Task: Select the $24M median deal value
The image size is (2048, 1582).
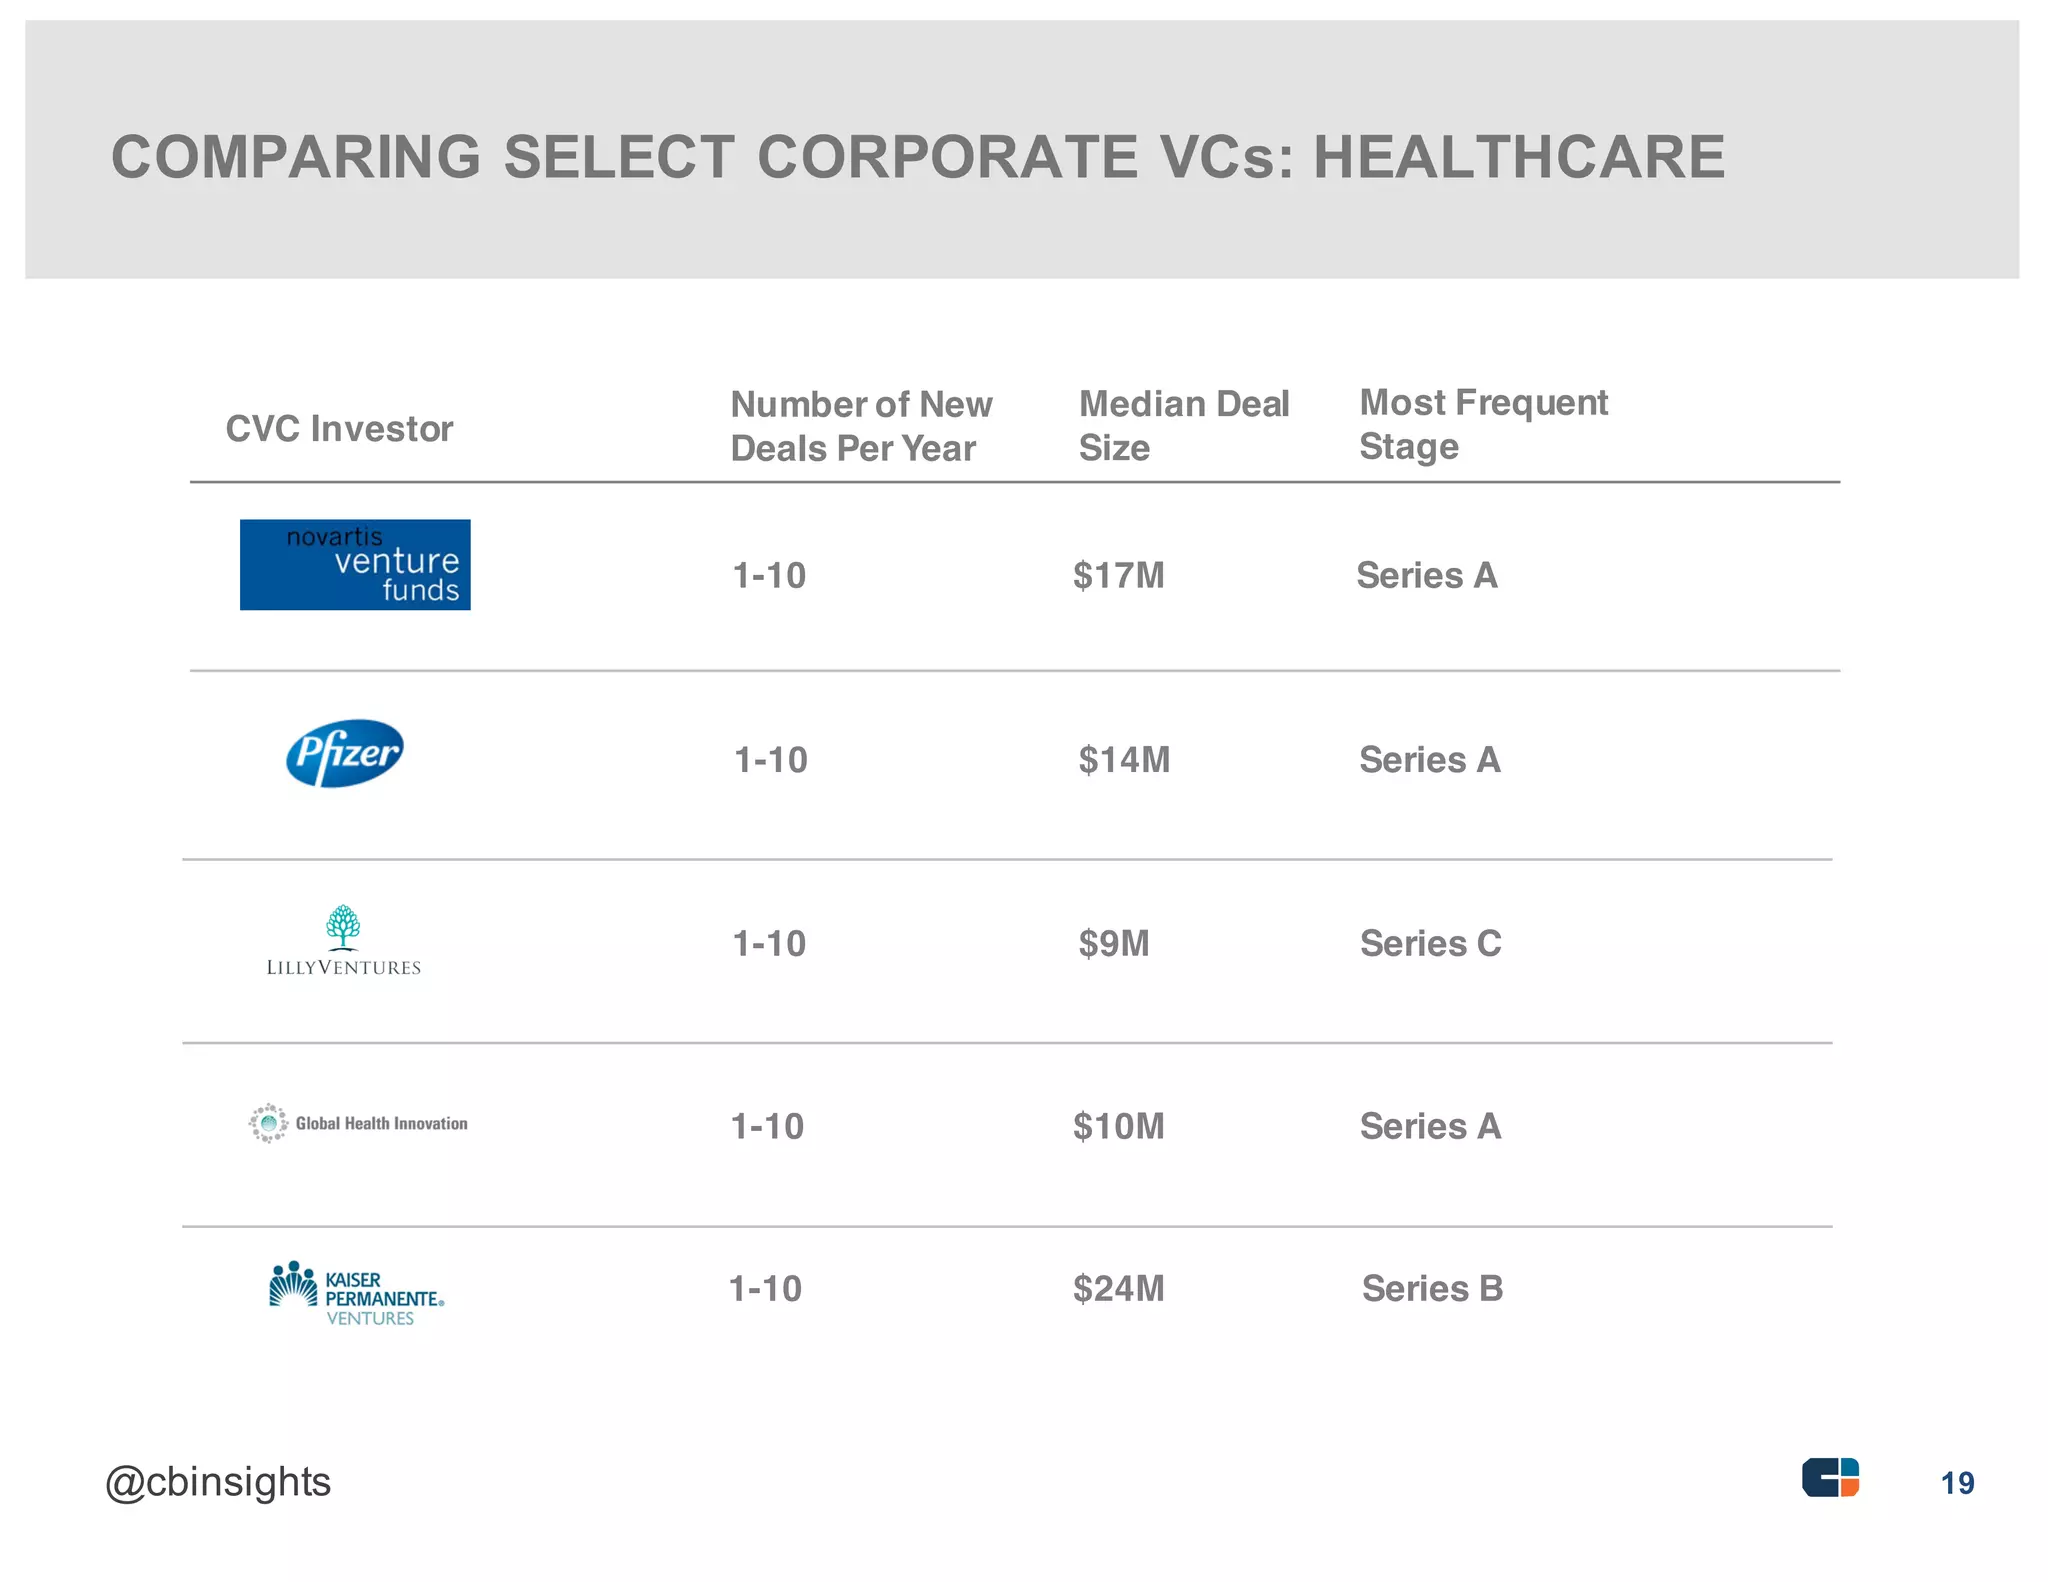Action: [1119, 1289]
